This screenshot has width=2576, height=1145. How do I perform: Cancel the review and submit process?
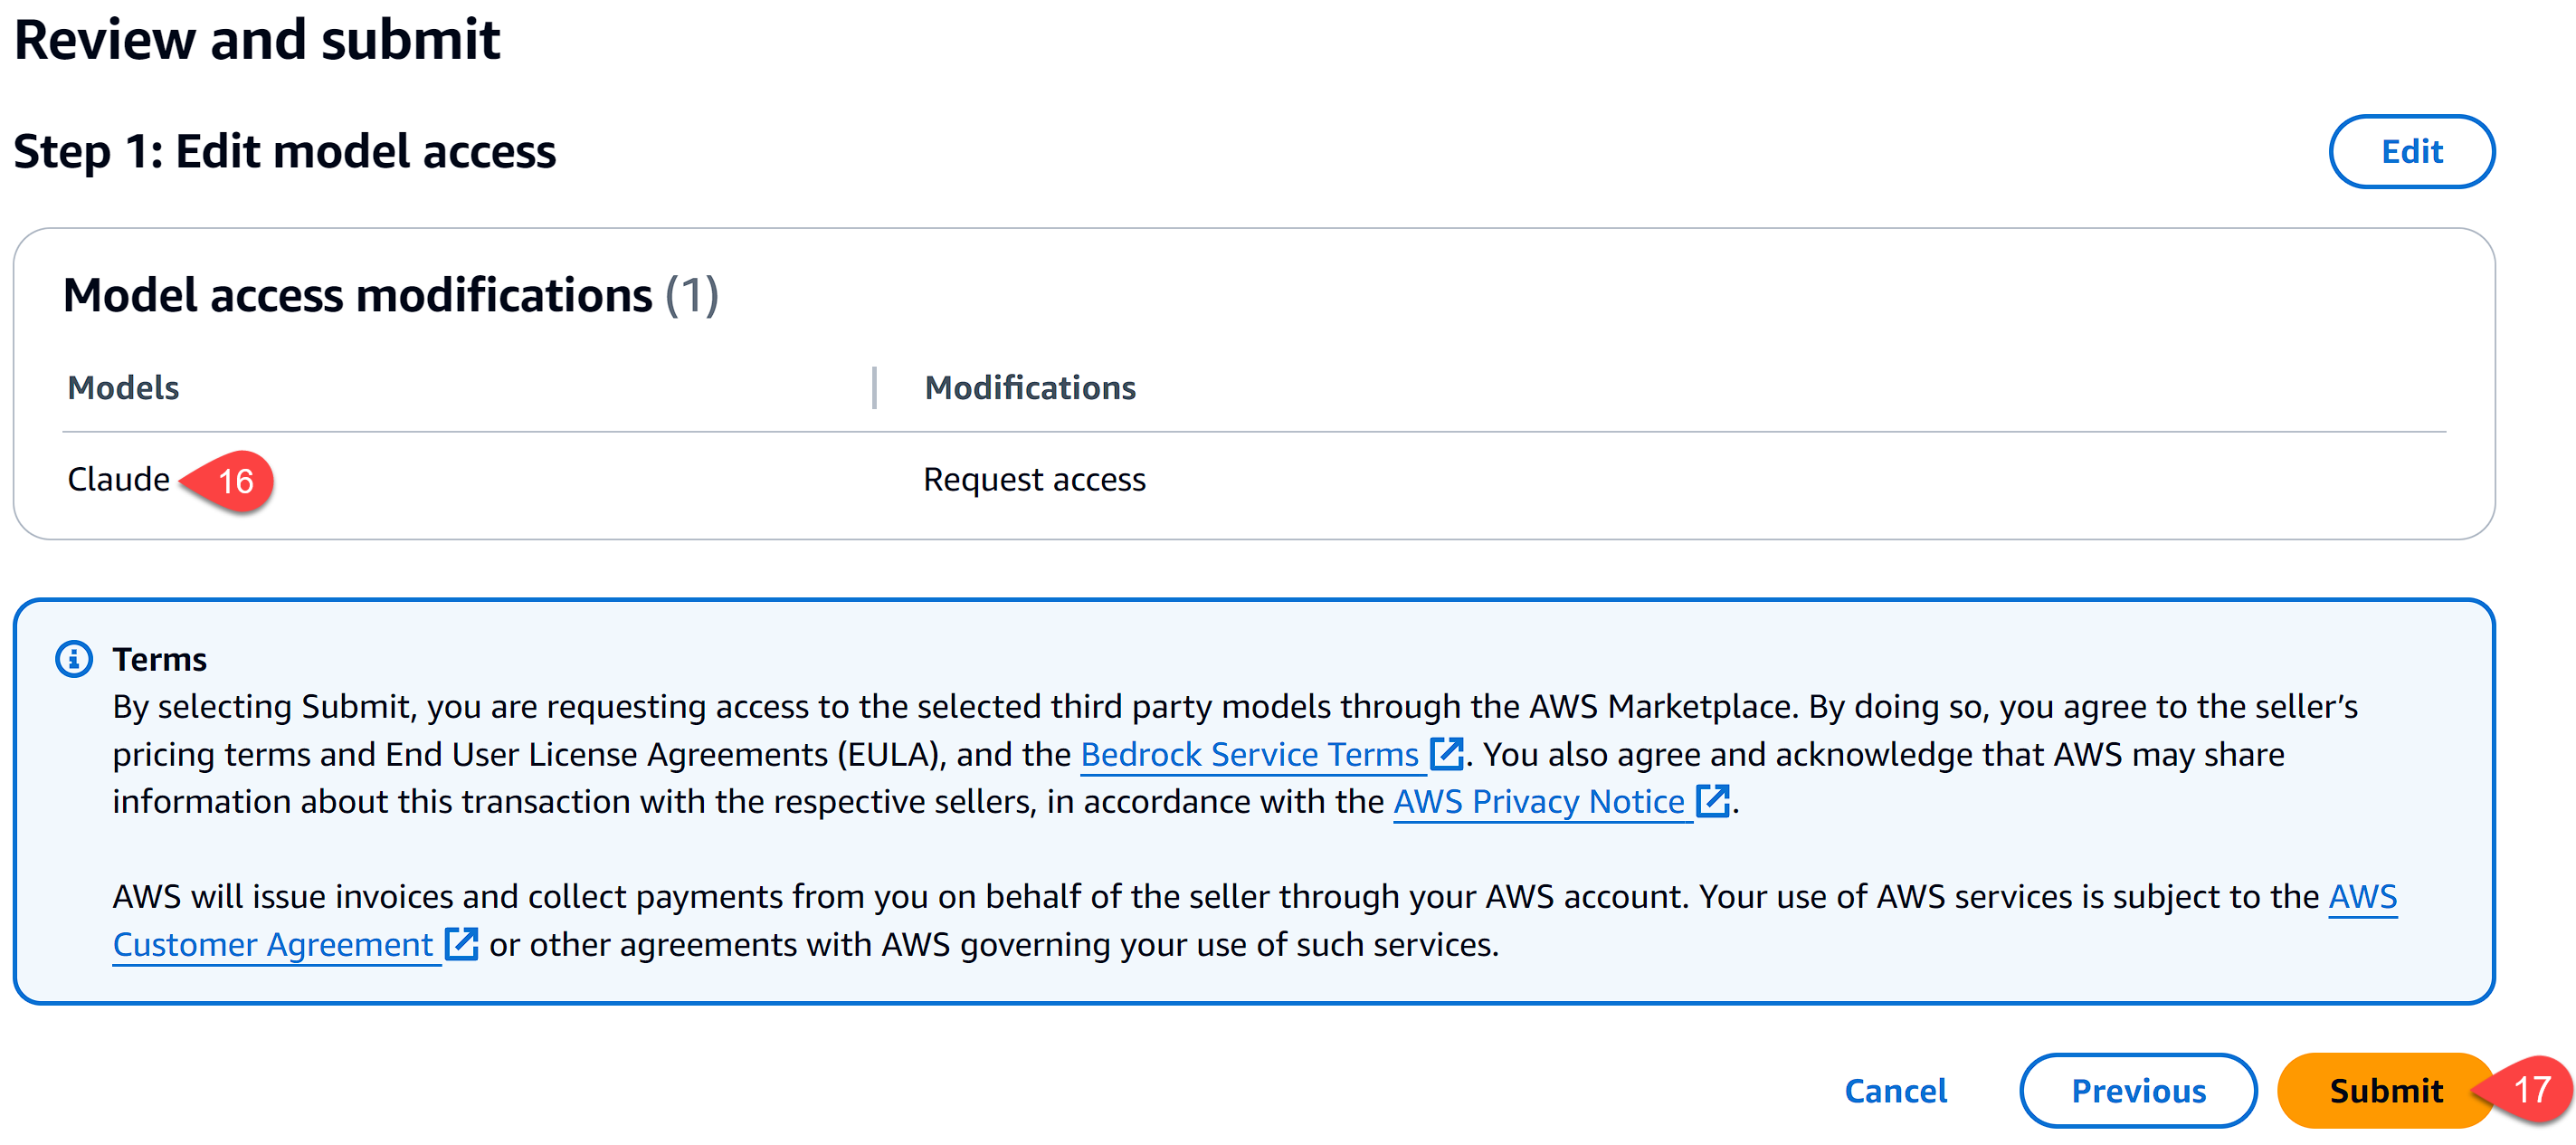pyautogui.click(x=1895, y=1090)
